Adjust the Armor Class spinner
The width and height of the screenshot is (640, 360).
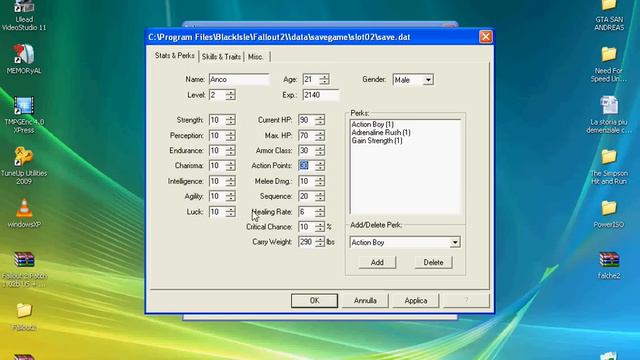pos(320,151)
